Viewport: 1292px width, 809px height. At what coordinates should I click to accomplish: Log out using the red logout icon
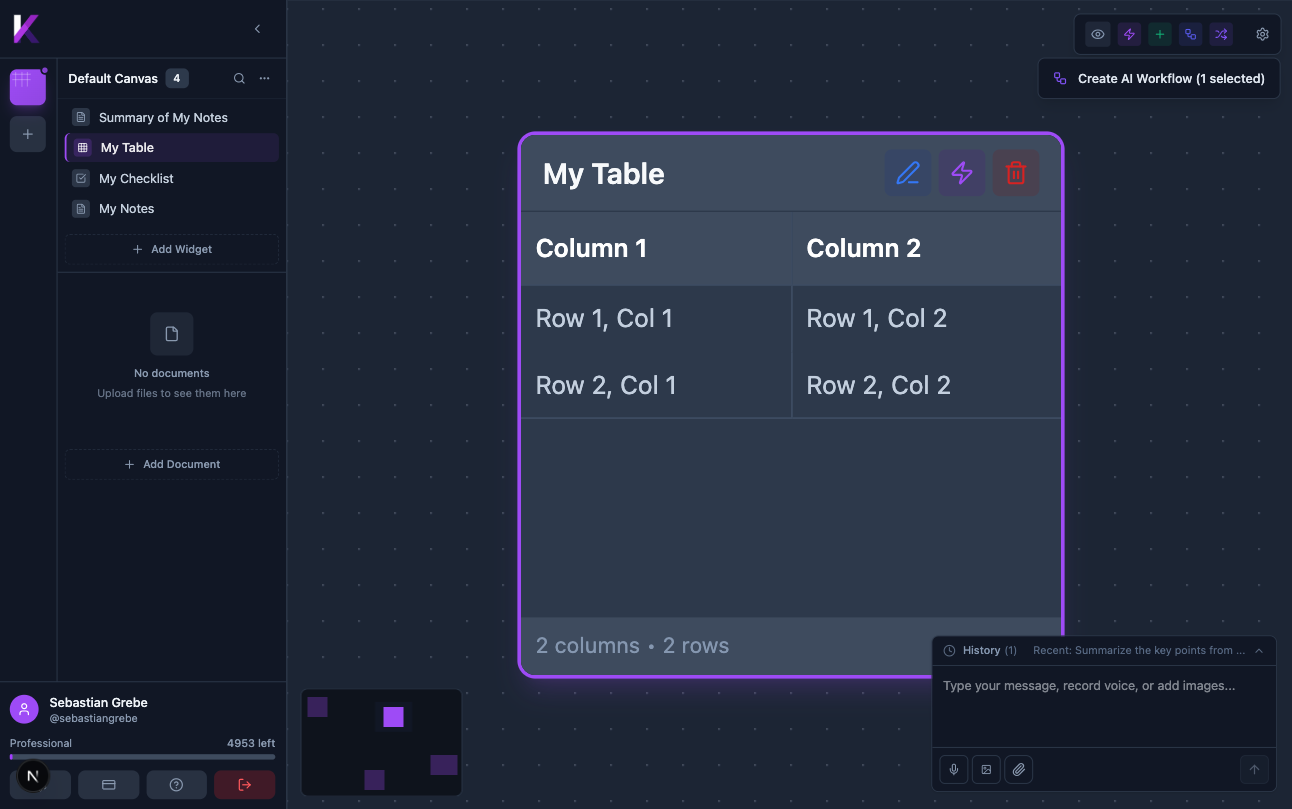pyautogui.click(x=244, y=784)
